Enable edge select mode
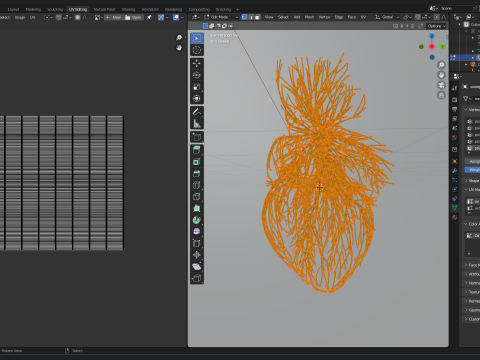The height and width of the screenshot is (360, 480). coord(251,17)
